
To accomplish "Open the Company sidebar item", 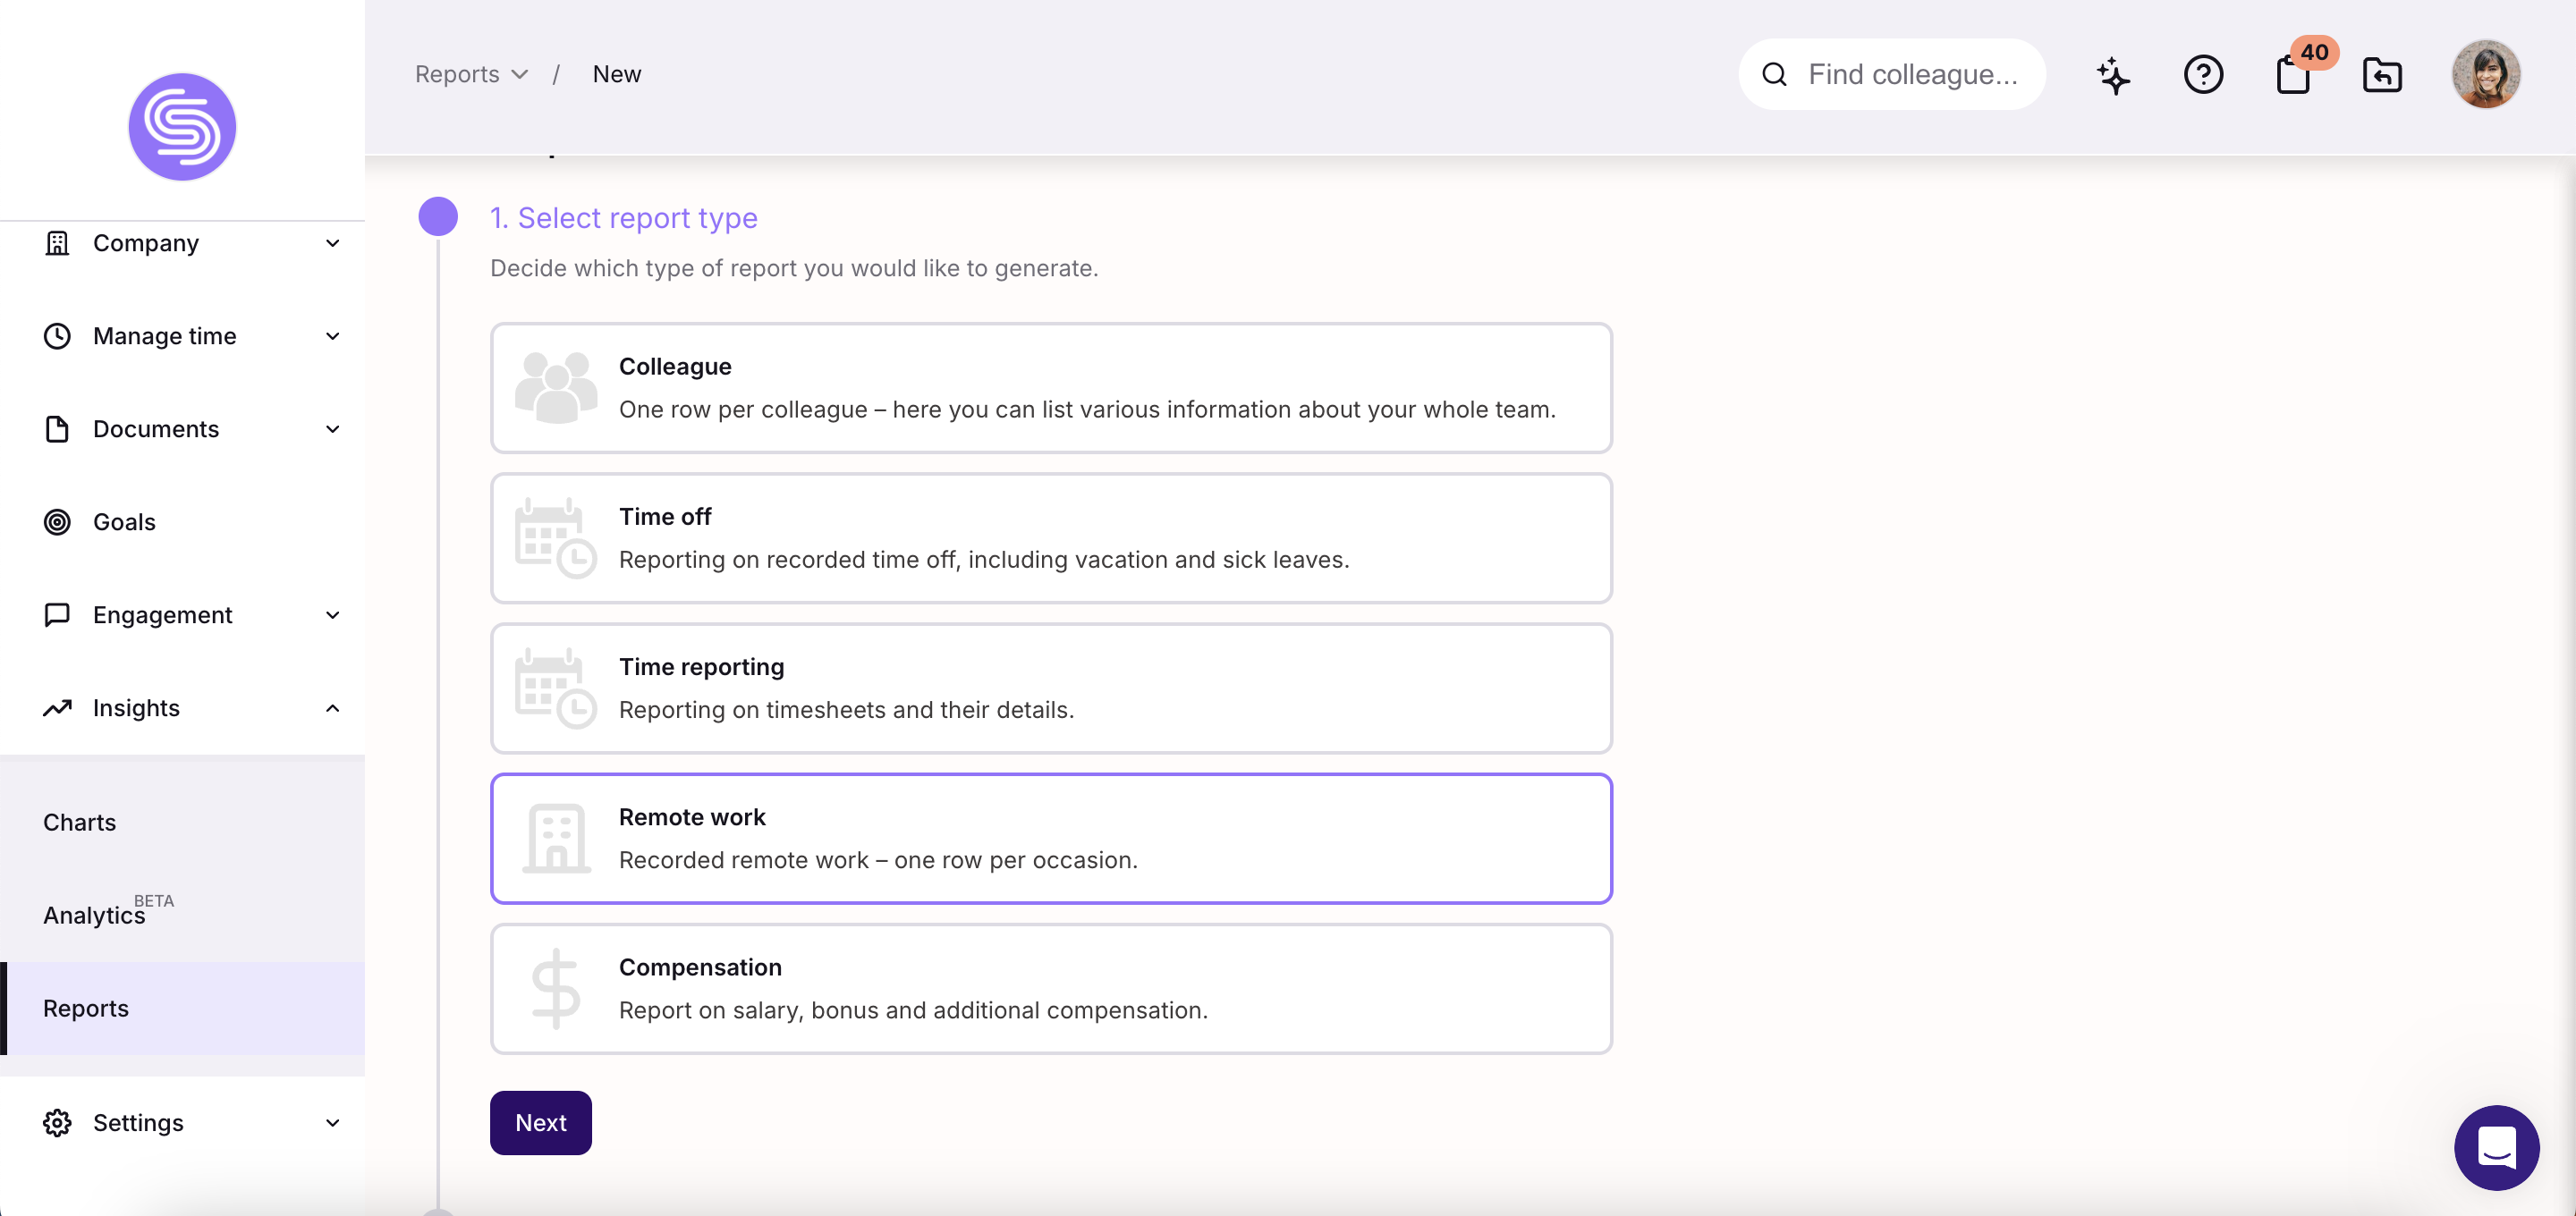I will (x=182, y=243).
